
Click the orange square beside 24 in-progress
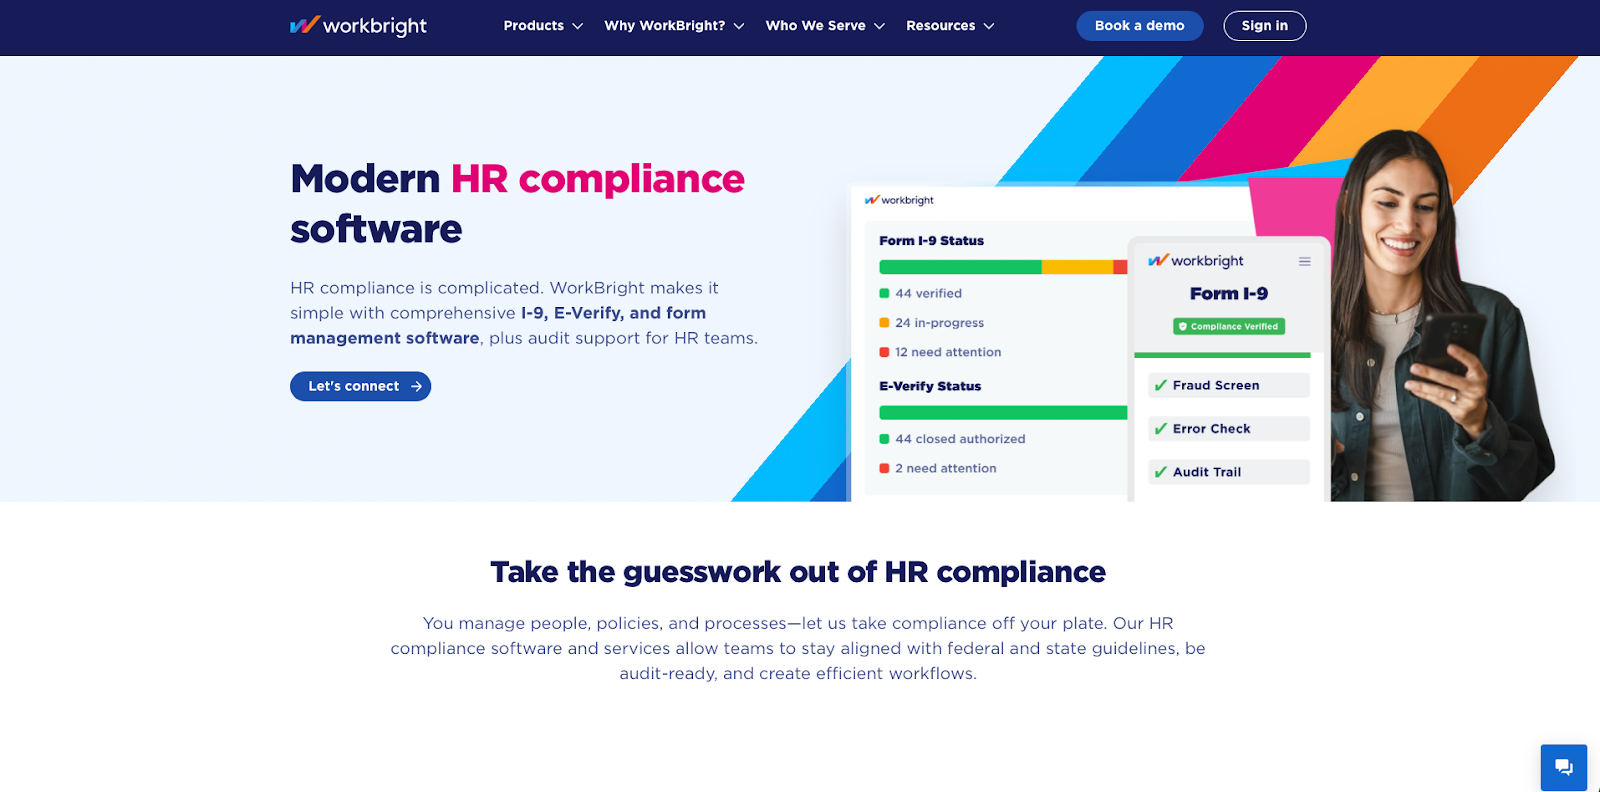click(884, 323)
